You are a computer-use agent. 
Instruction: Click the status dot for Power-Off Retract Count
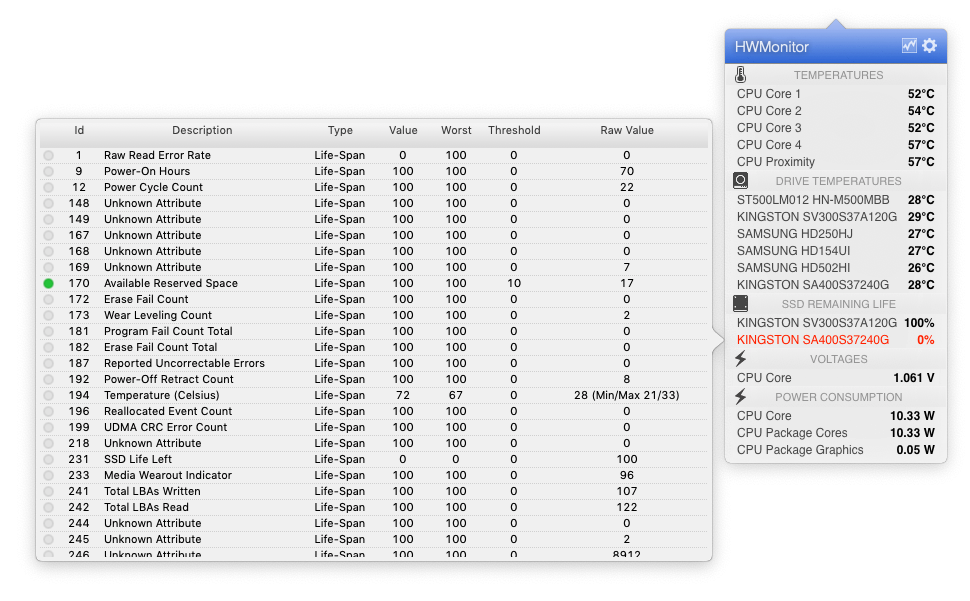tap(48, 379)
